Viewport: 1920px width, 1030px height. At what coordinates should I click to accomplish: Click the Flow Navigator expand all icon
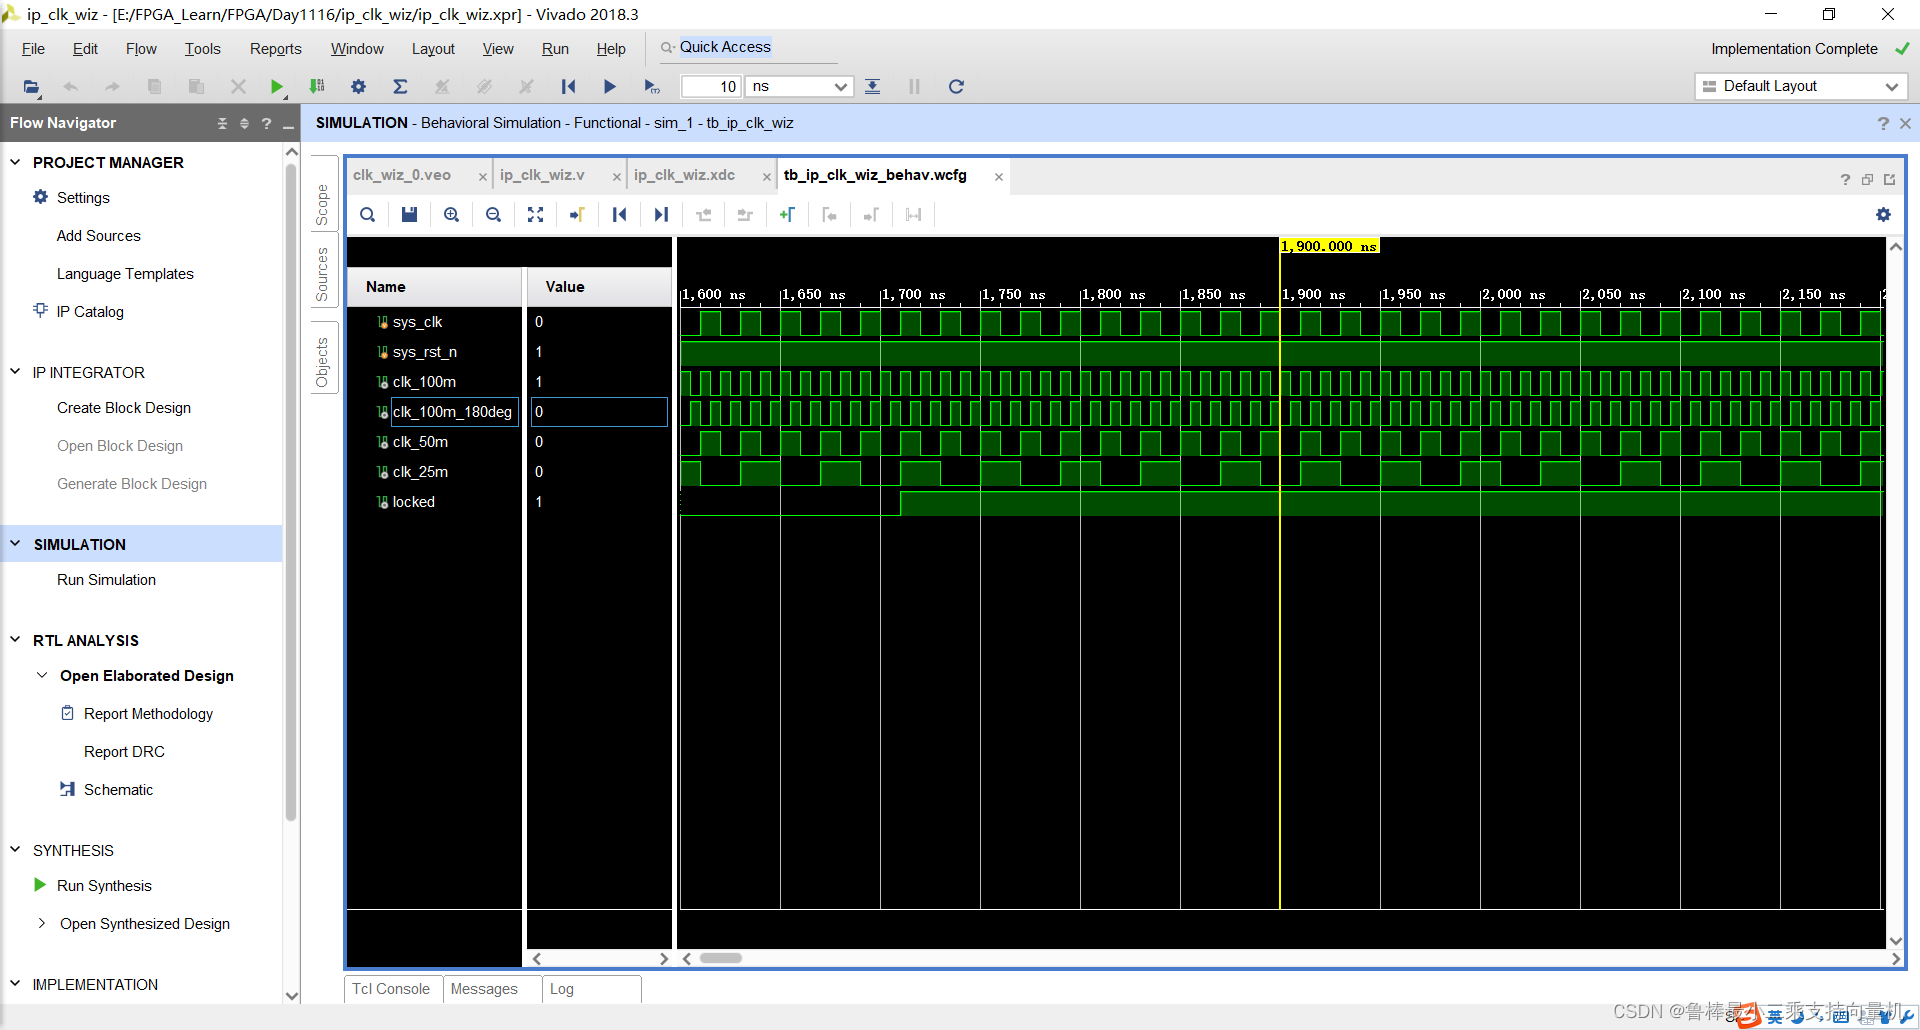(x=244, y=124)
